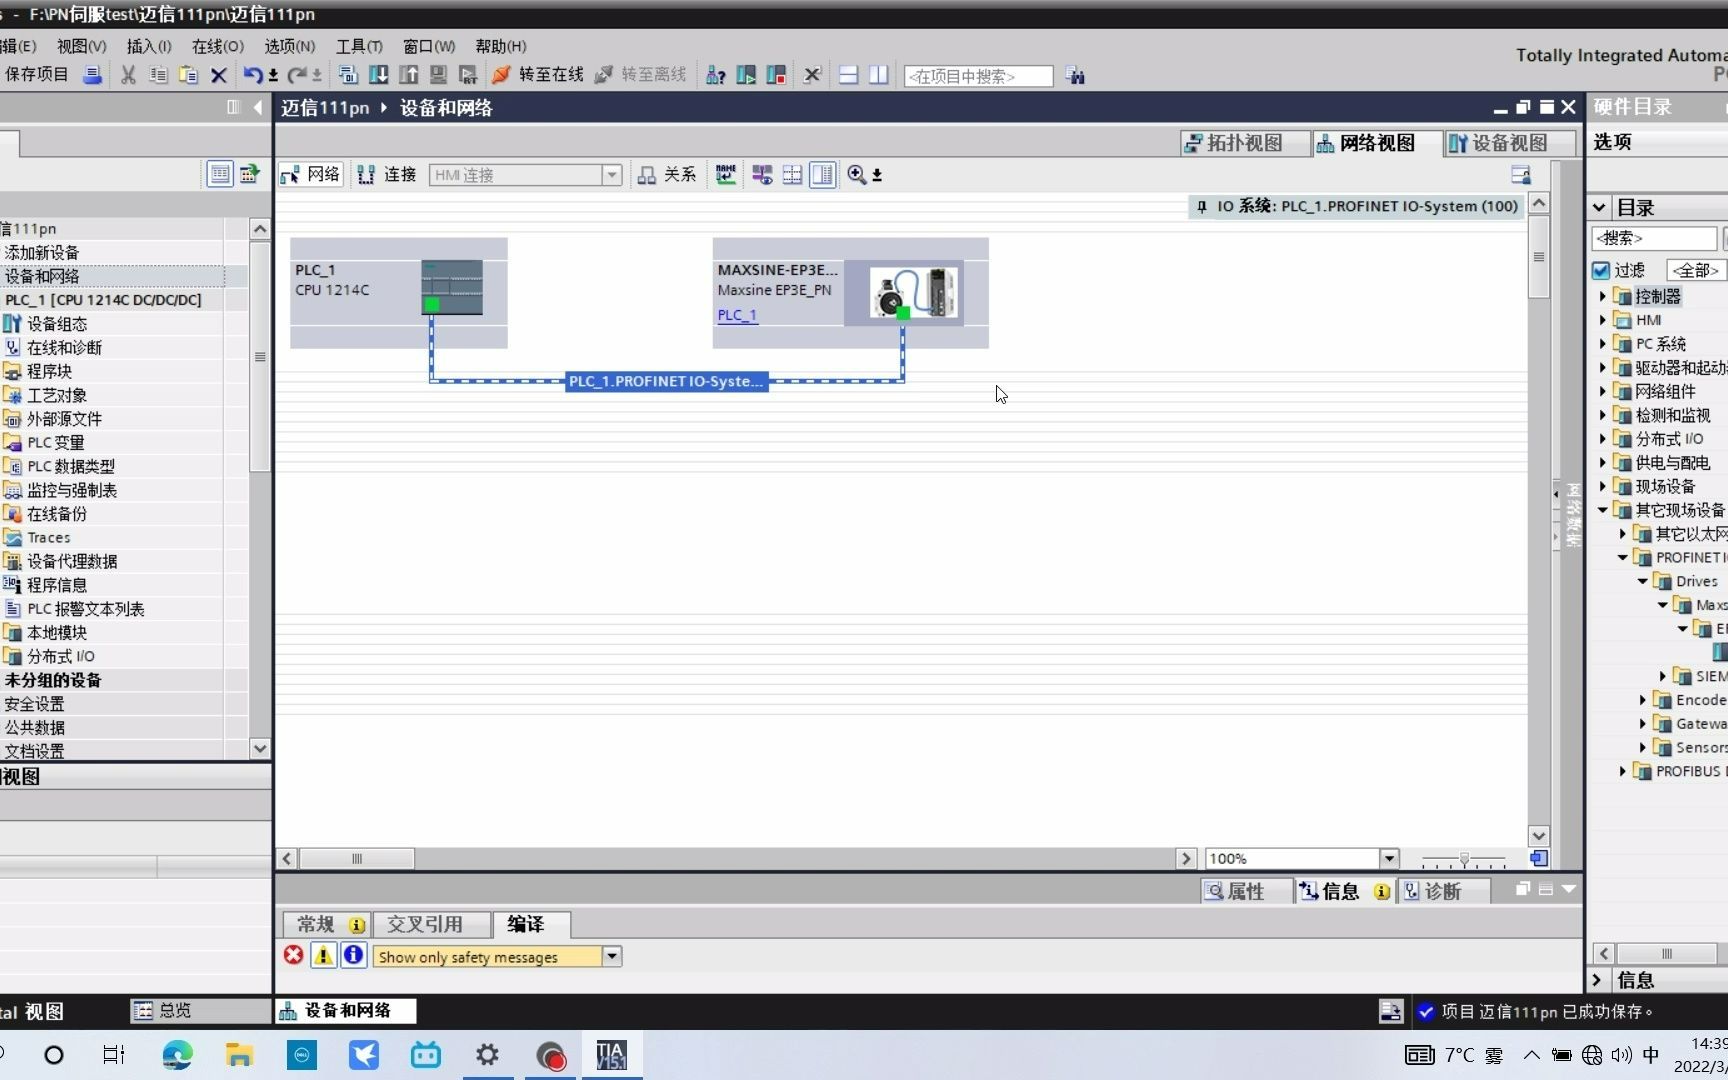Viewport: 1728px width, 1080px height.
Task: Click the Delete X icon in toolbar
Action: coord(219,75)
